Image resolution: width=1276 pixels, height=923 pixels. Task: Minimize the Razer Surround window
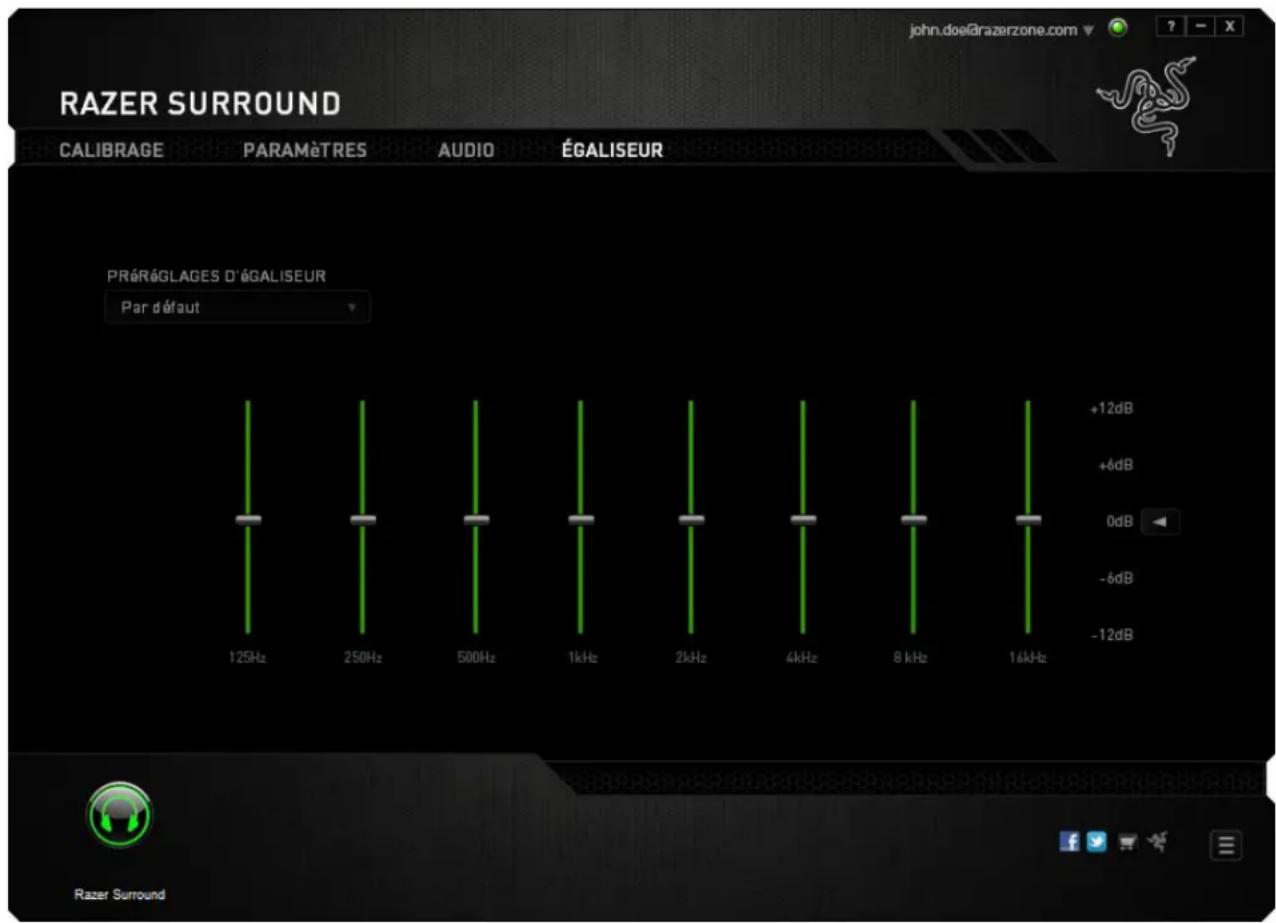[x=1200, y=27]
